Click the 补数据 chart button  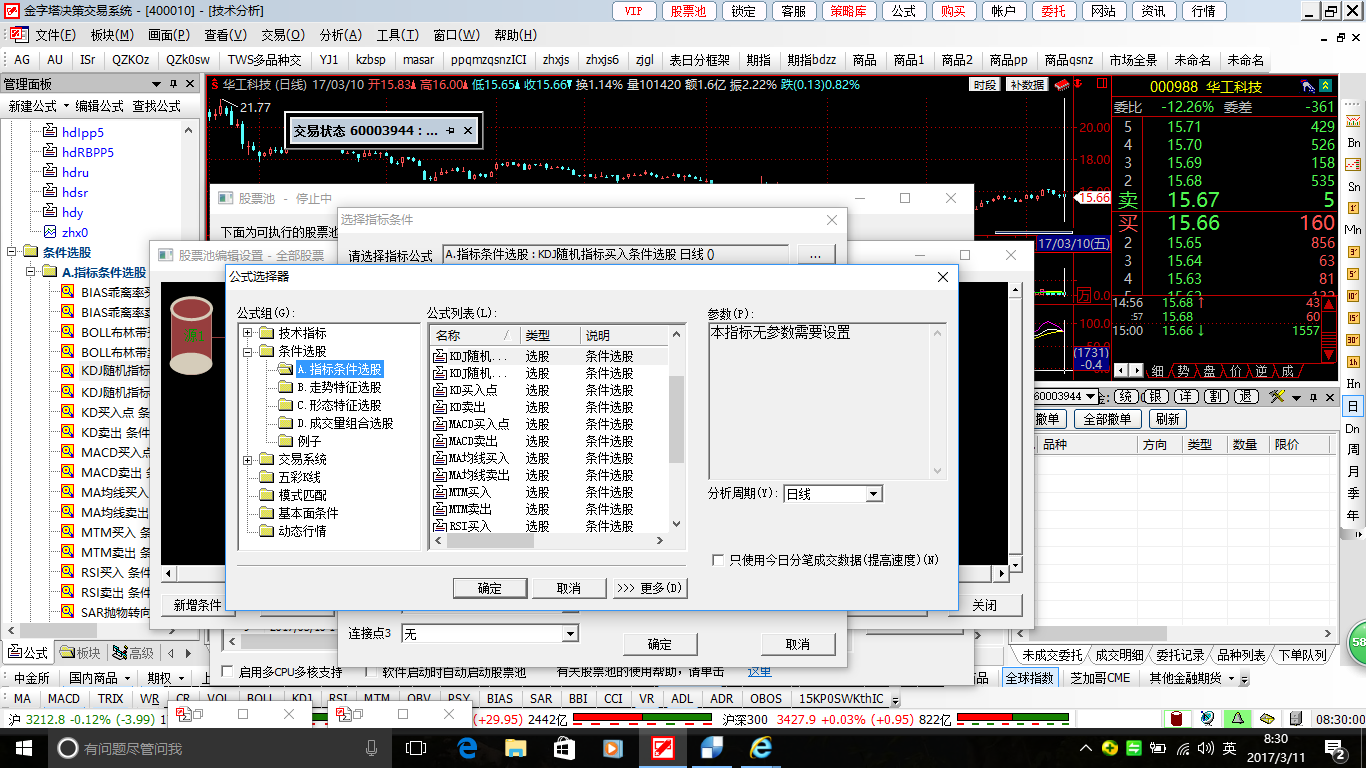(x=1027, y=85)
